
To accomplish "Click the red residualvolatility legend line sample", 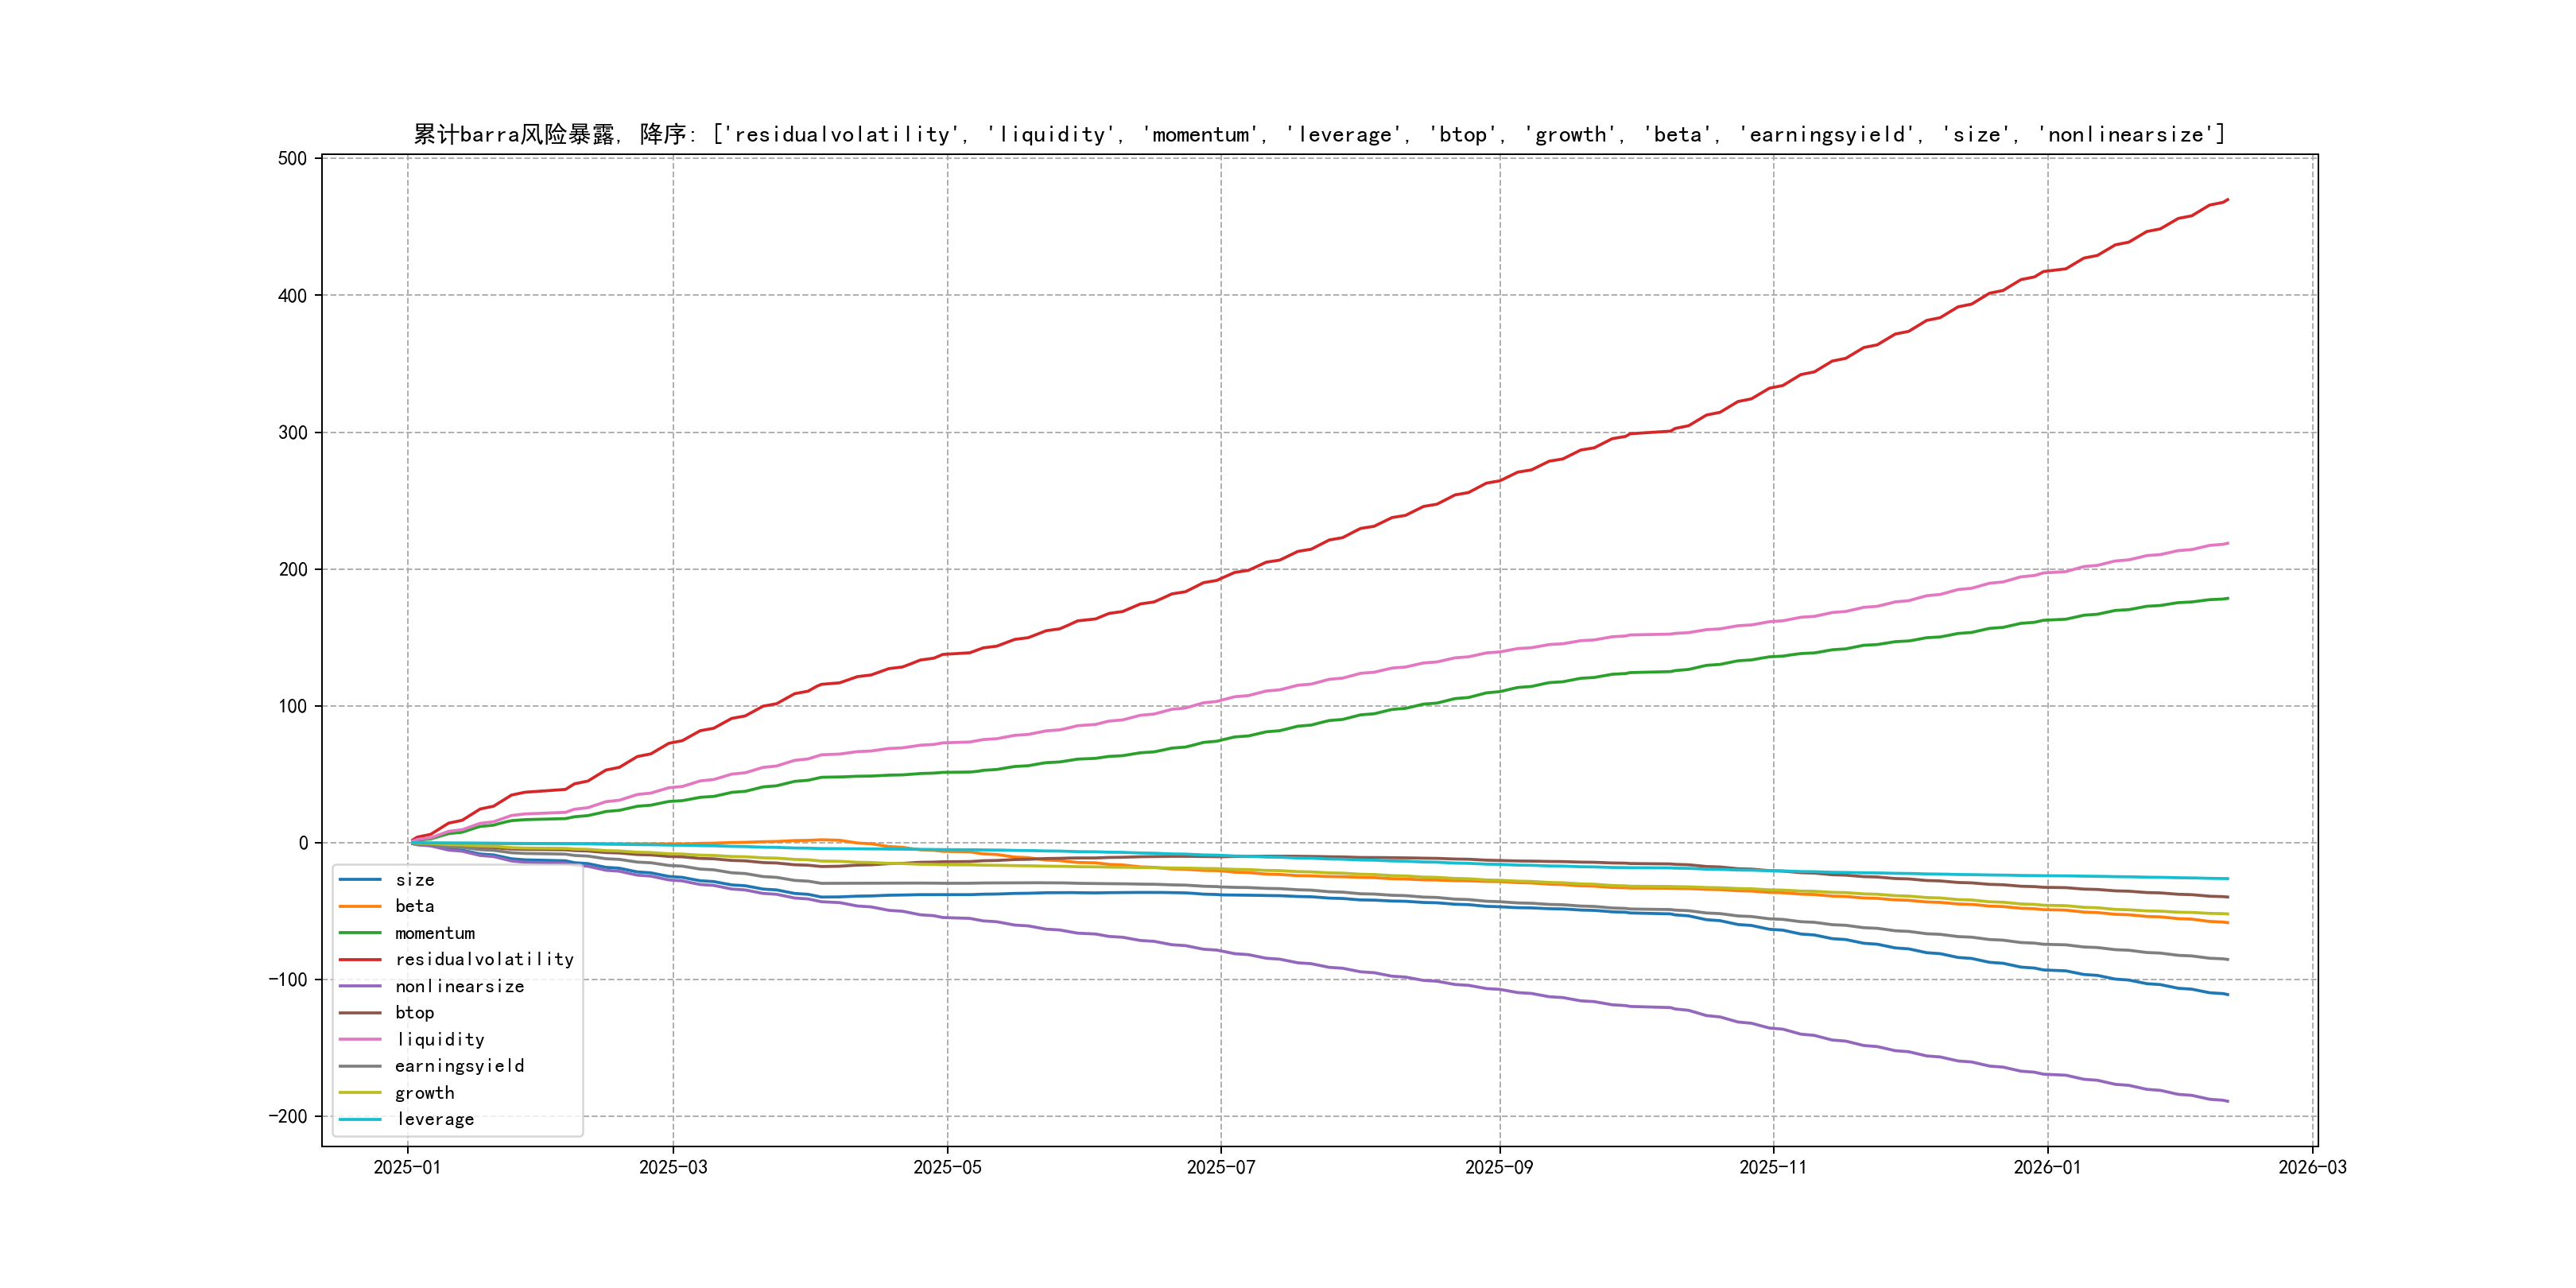I will [360, 959].
